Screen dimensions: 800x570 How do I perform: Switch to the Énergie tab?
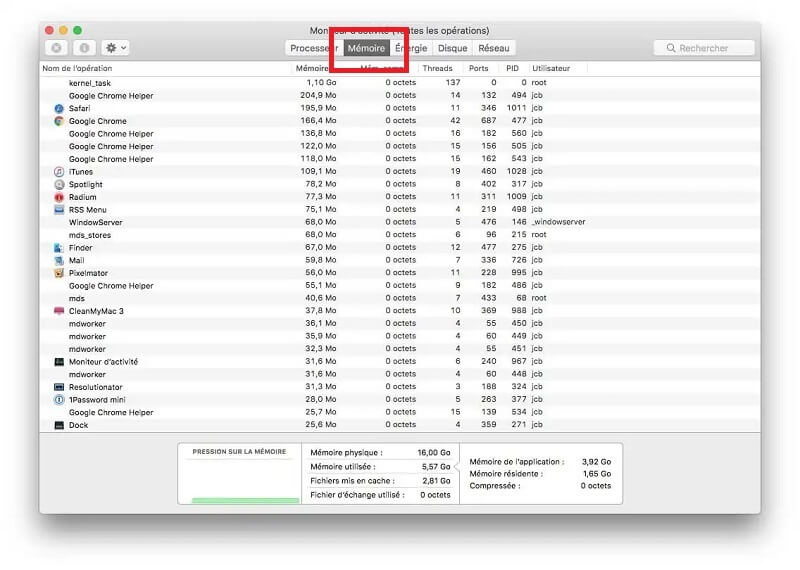tap(411, 48)
